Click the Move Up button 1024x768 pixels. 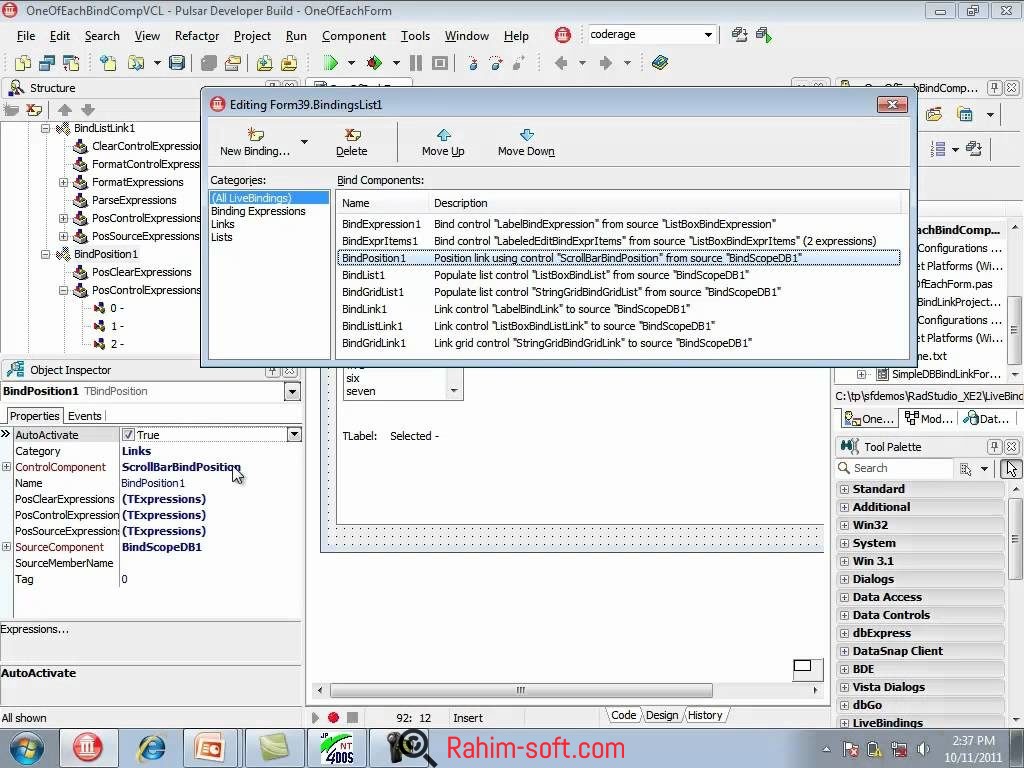point(443,142)
